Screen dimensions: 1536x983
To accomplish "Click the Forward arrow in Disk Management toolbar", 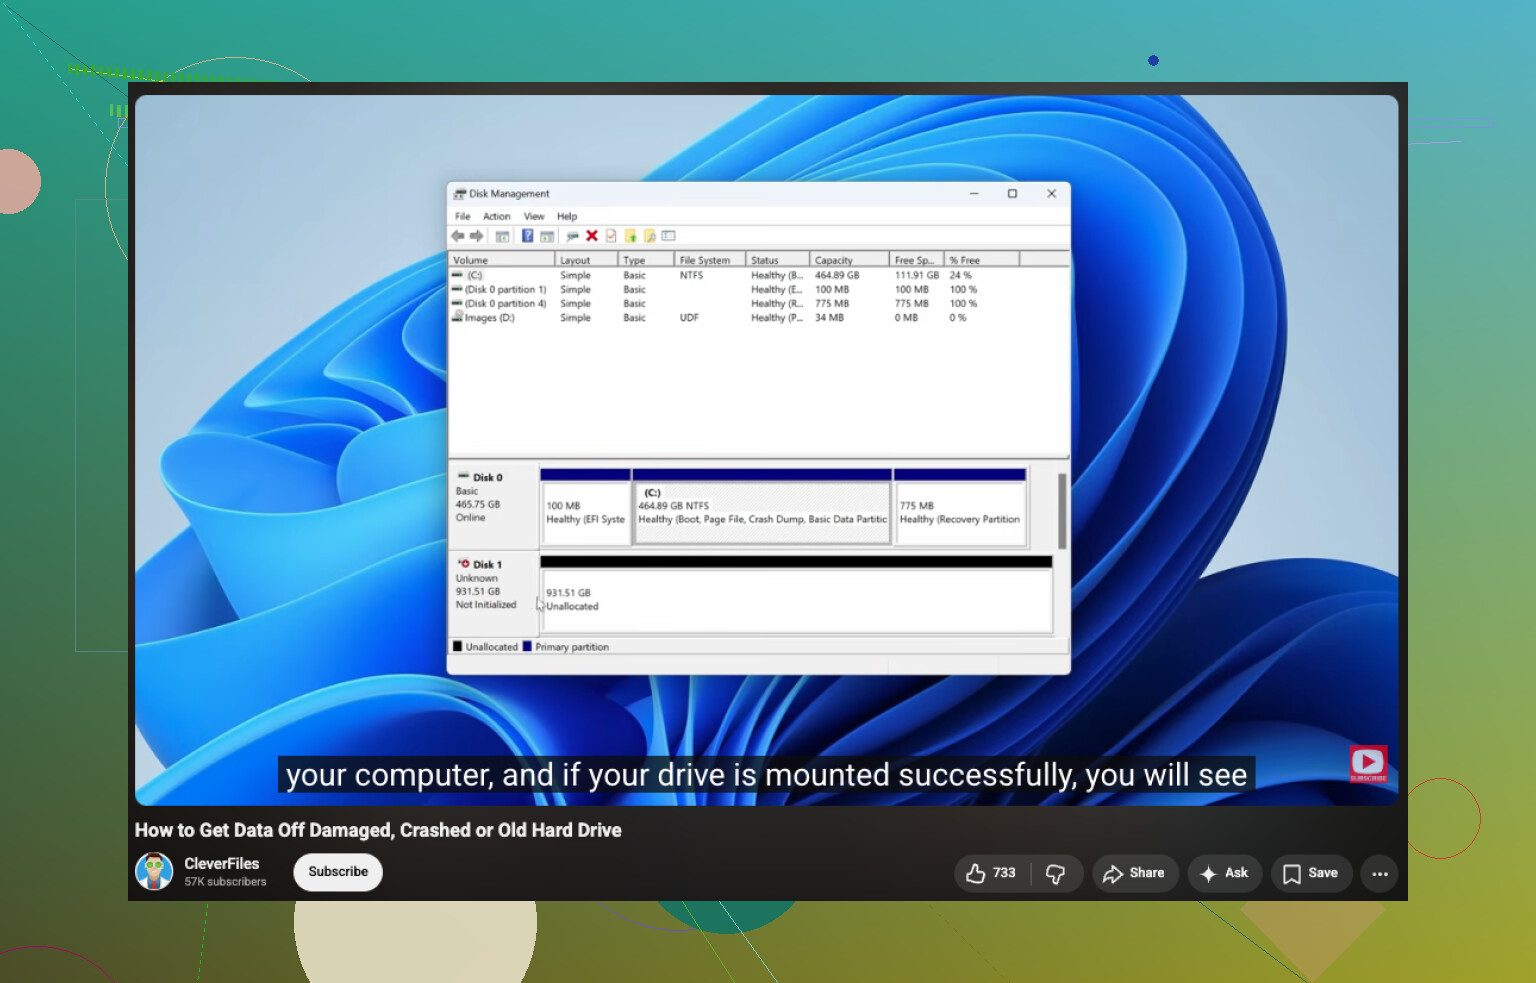I will pos(477,236).
